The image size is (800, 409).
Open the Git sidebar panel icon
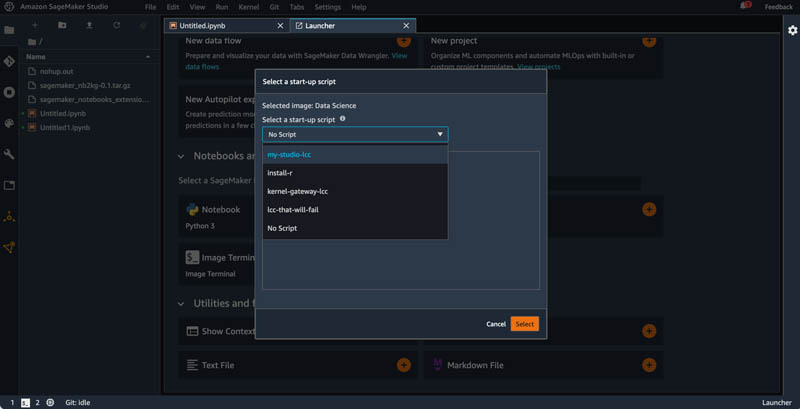pyautogui.click(x=9, y=62)
